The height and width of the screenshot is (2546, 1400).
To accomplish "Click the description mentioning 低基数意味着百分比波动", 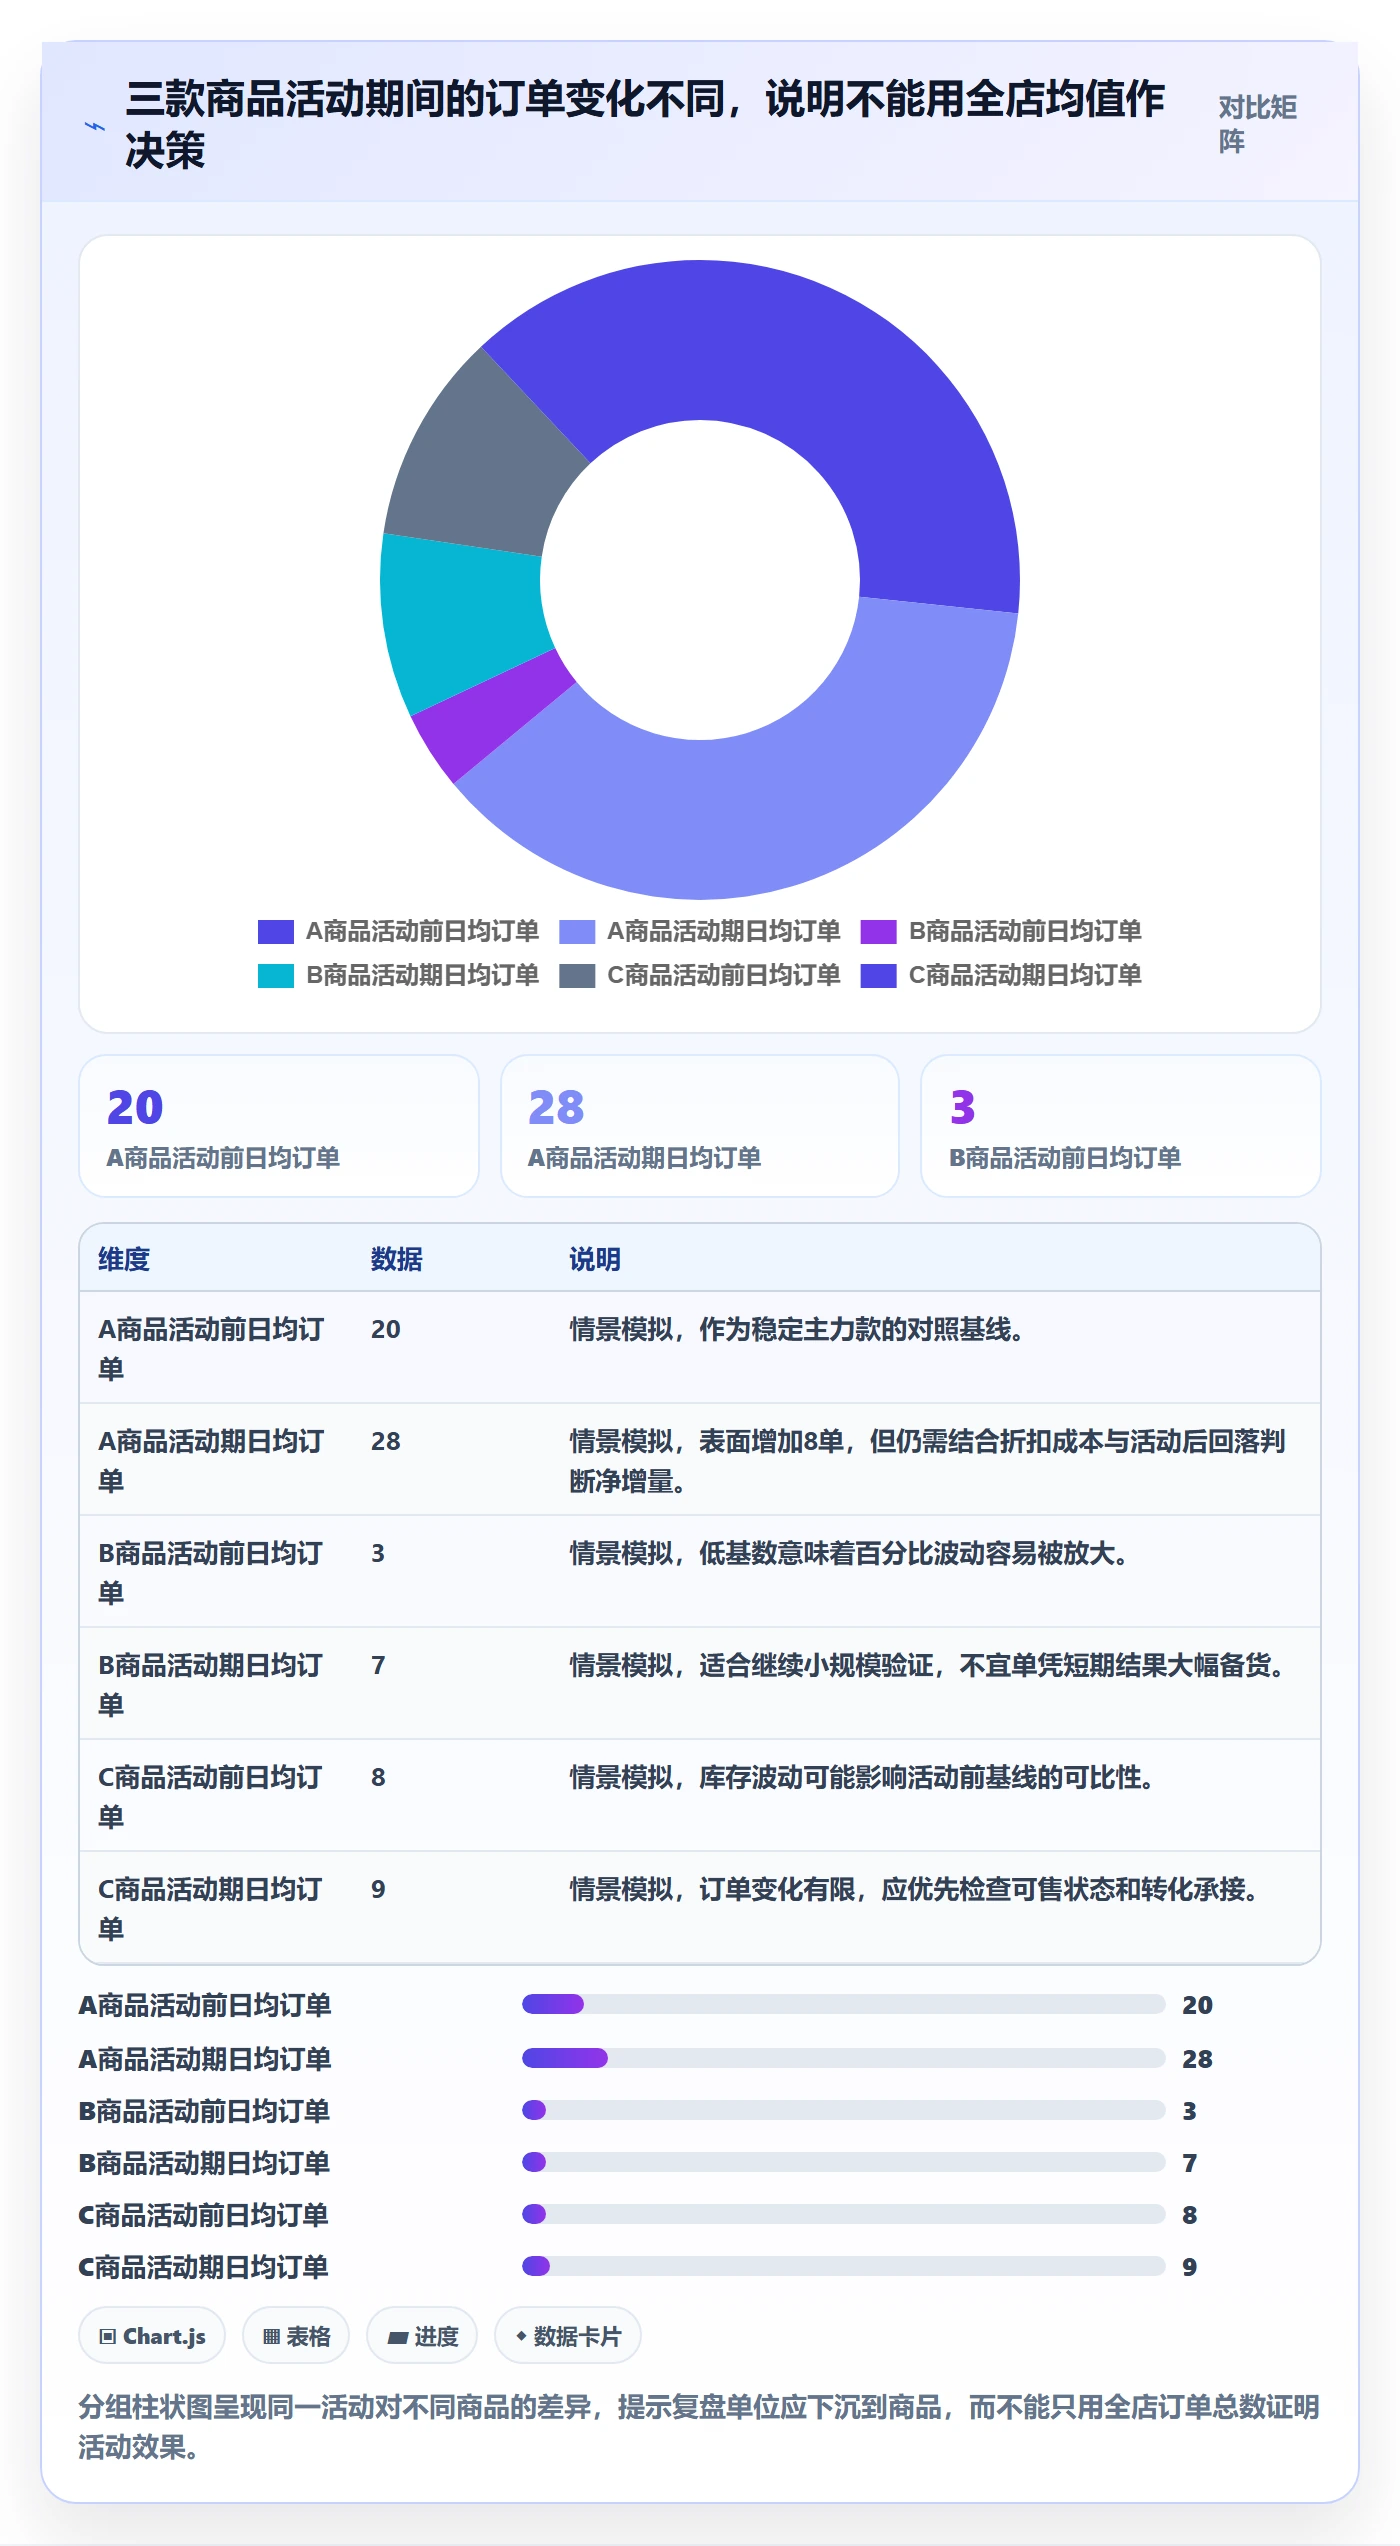I will 849,1553.
